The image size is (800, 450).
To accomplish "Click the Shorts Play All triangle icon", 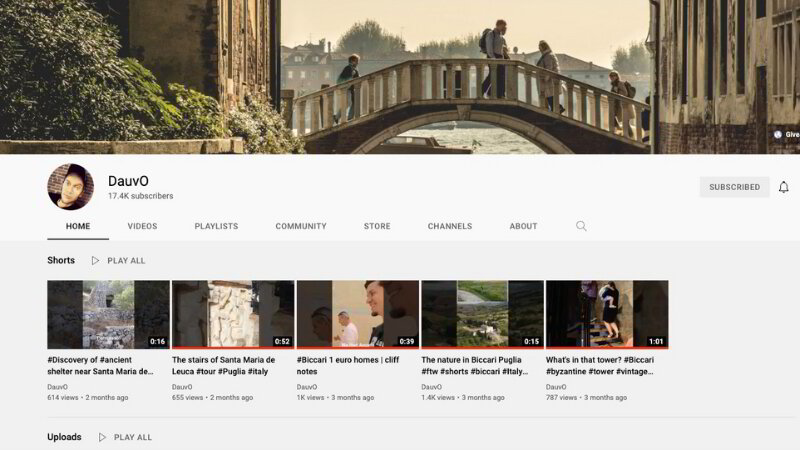I will coord(96,261).
